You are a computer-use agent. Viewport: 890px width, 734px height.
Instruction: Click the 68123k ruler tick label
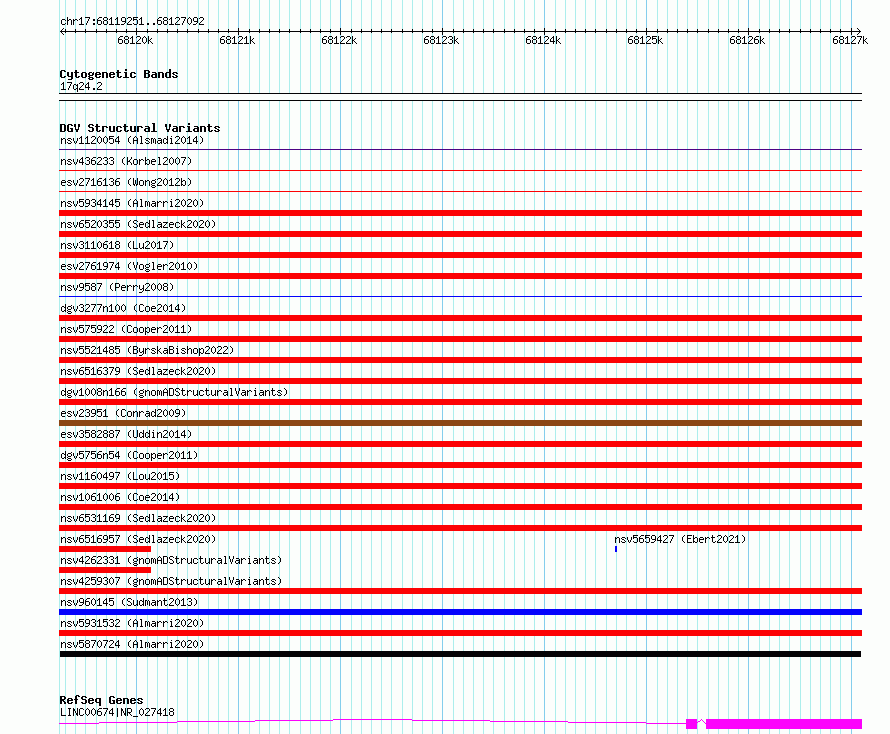click(441, 40)
